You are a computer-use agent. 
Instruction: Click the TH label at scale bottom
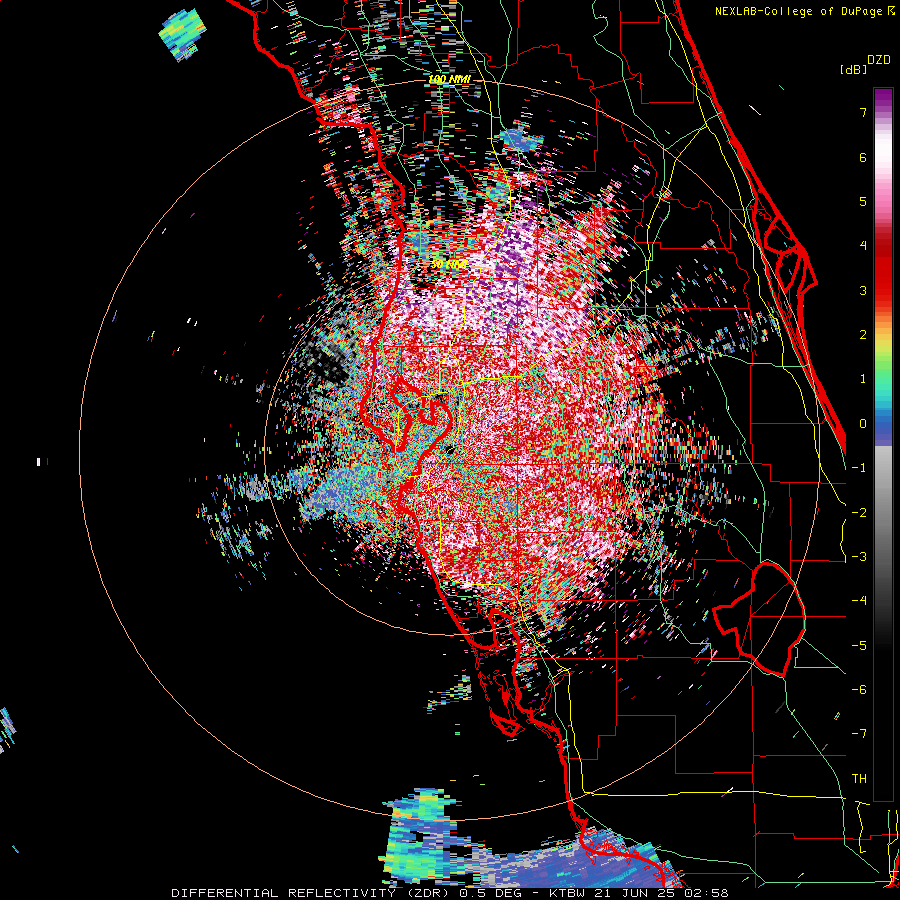tap(859, 779)
